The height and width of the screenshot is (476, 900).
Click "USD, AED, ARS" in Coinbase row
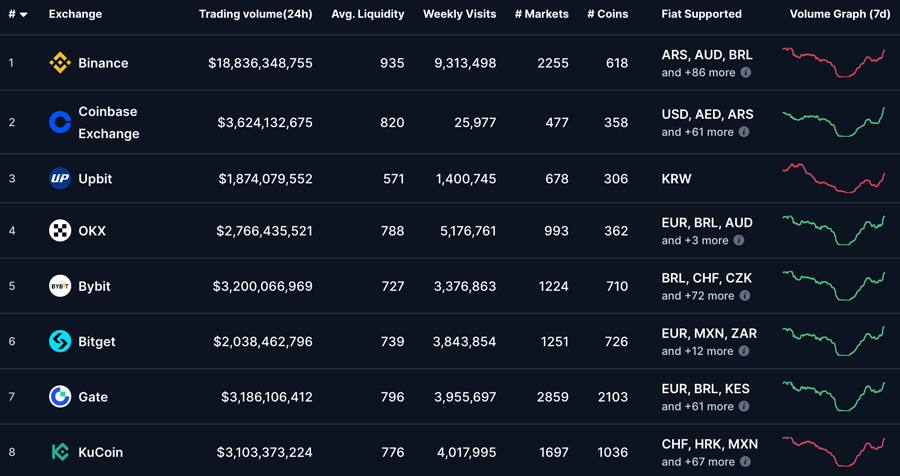pos(707,114)
